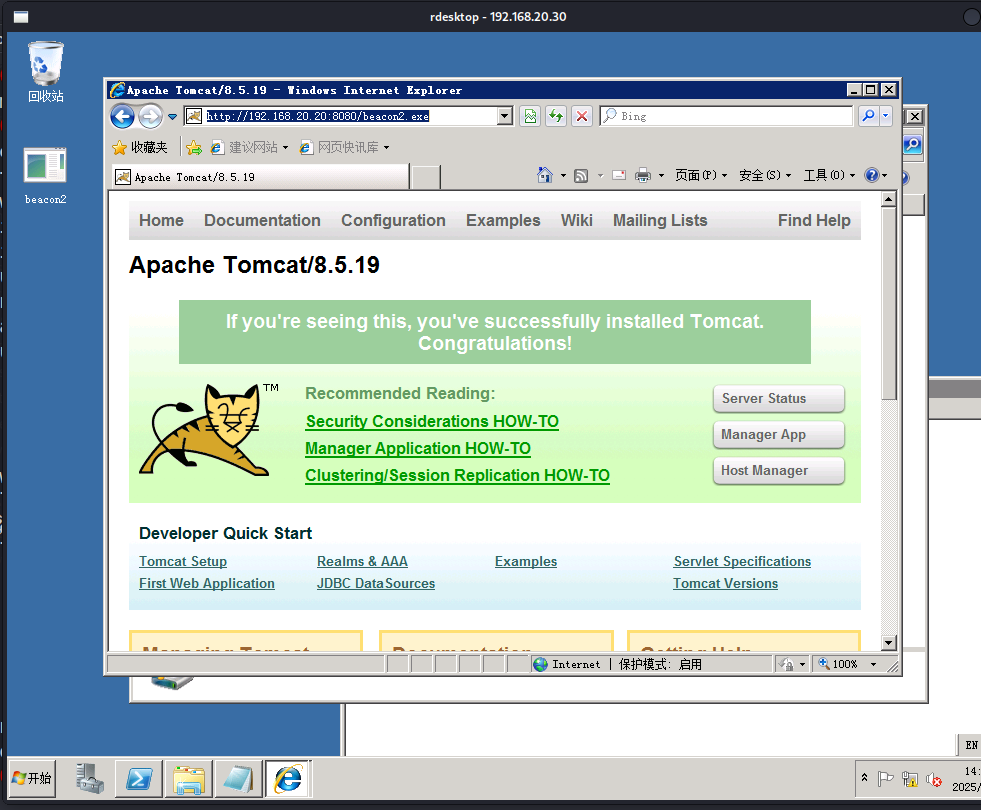Open the file explorer taskbar icon

pos(189,779)
